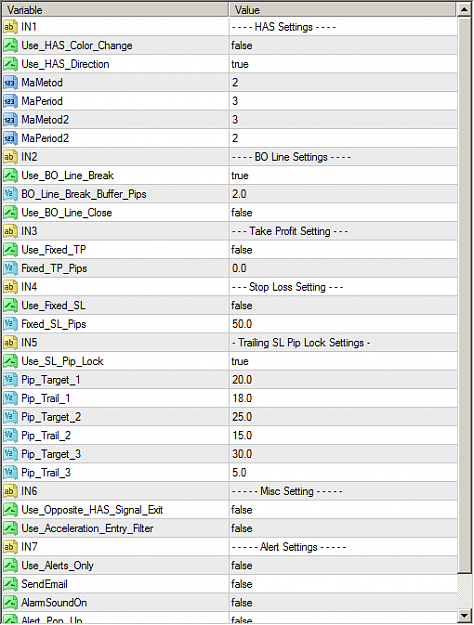
Task: Click the string icon beside IN7
Action: [10, 547]
